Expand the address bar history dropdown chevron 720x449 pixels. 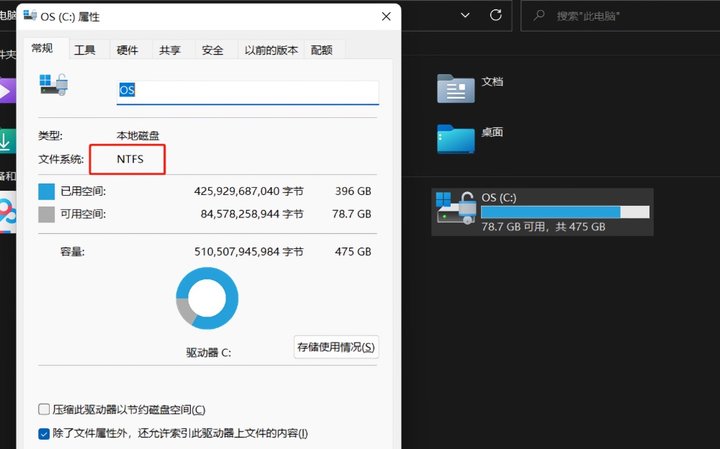click(x=464, y=15)
